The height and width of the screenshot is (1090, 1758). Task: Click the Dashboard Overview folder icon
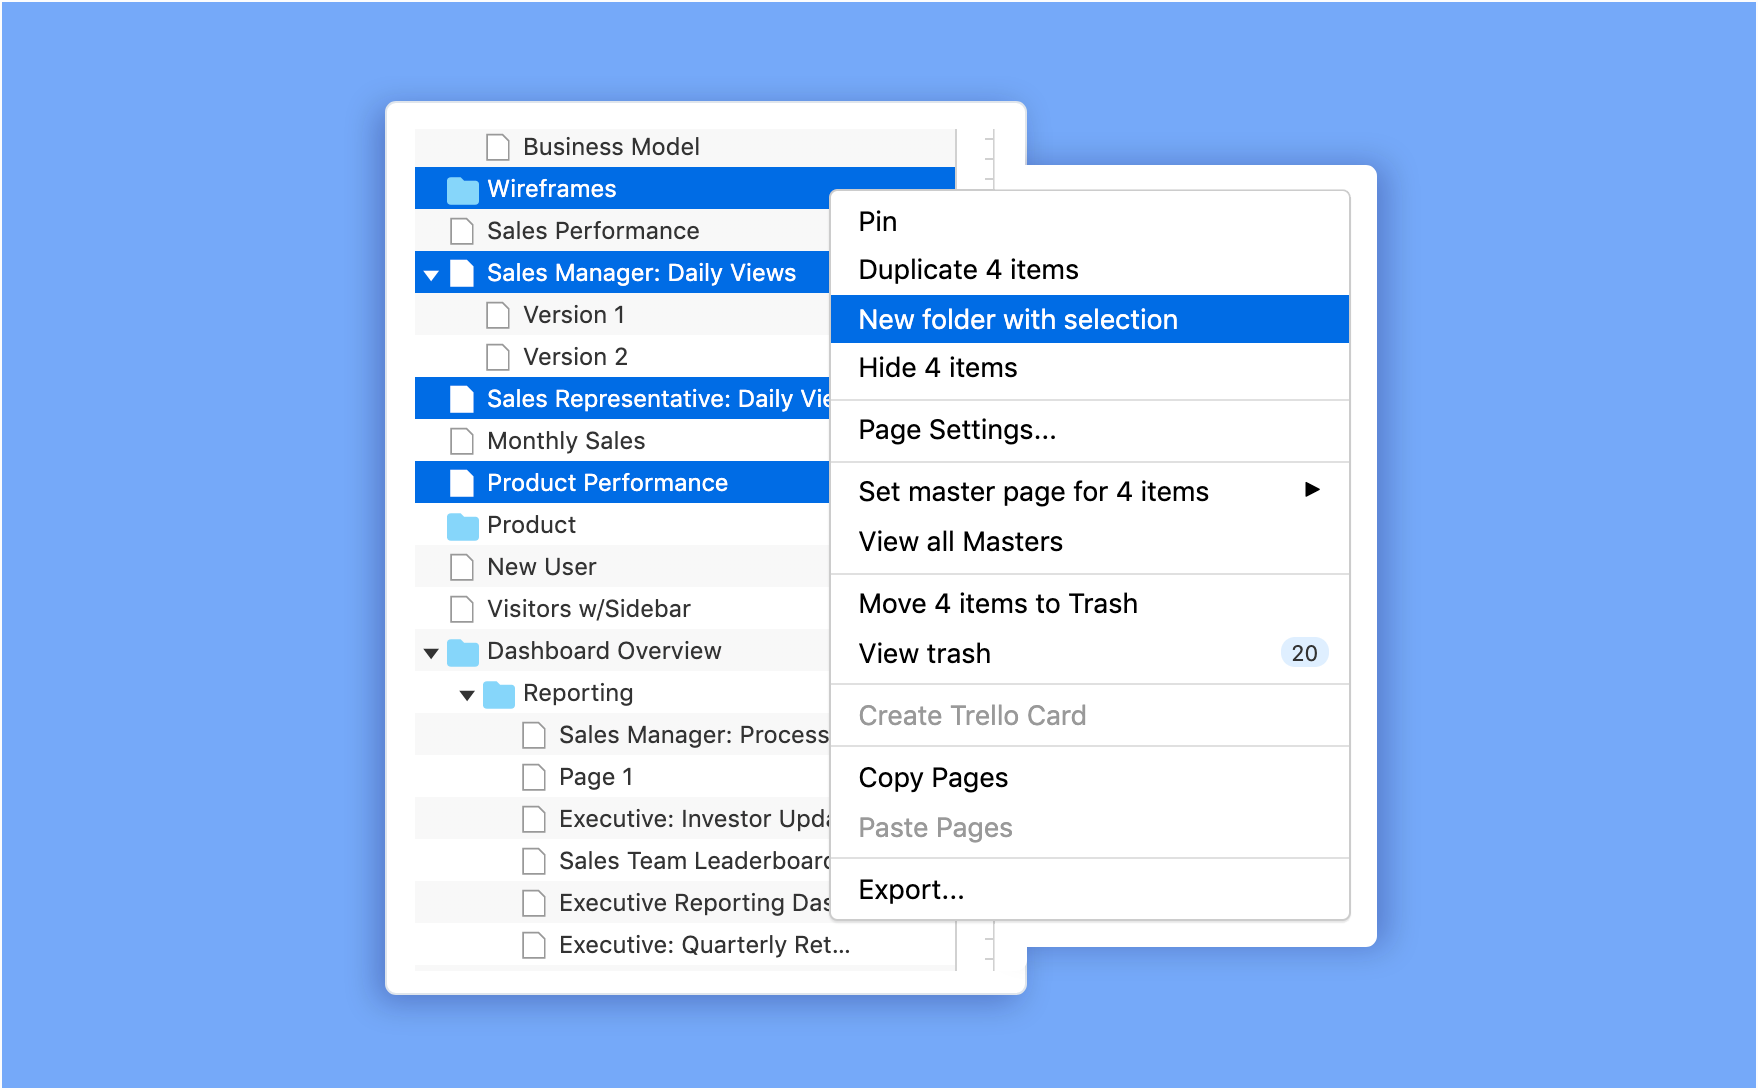462,652
